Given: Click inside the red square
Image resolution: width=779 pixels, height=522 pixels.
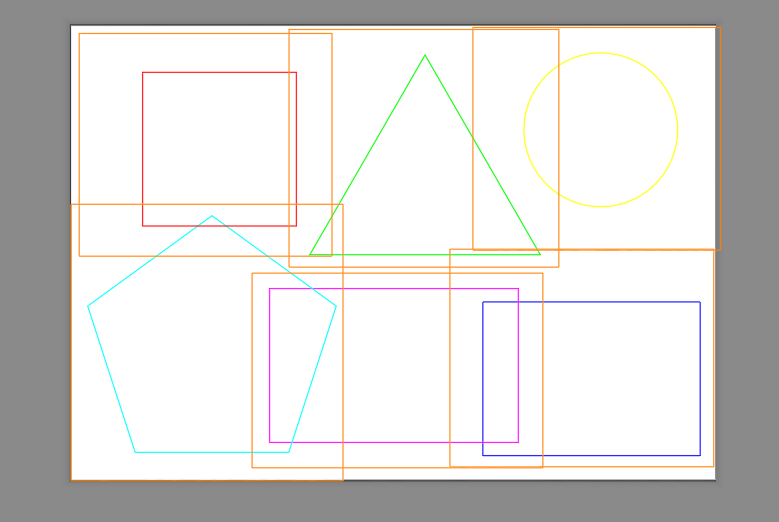Looking at the screenshot, I should tap(219, 149).
